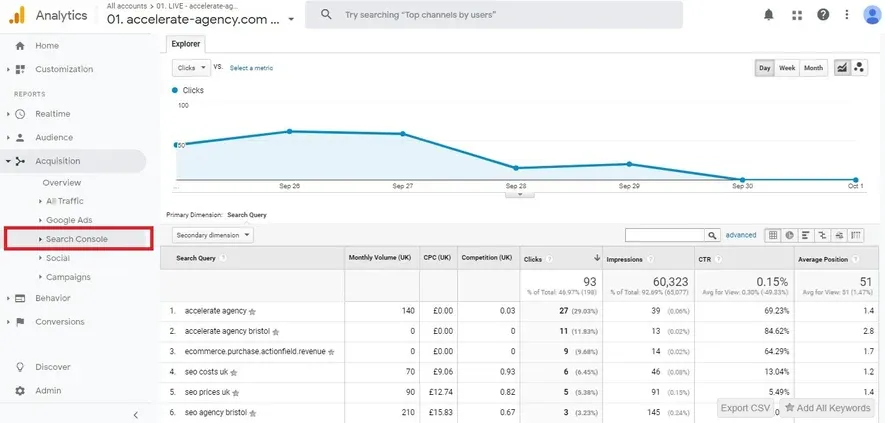Open Overview under Acquisition

point(62,182)
